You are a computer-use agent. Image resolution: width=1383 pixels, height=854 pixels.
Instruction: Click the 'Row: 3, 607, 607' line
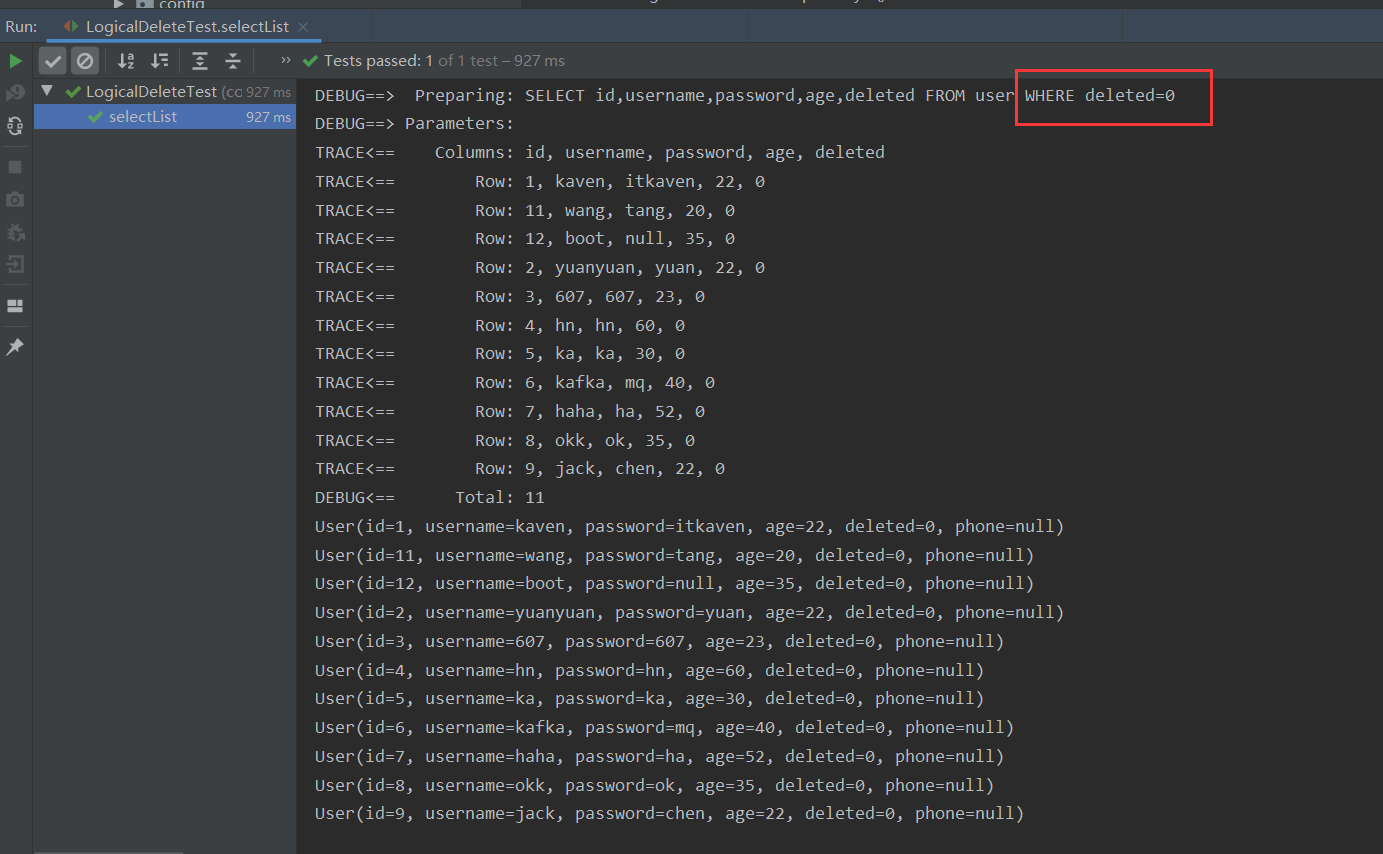pos(510,297)
